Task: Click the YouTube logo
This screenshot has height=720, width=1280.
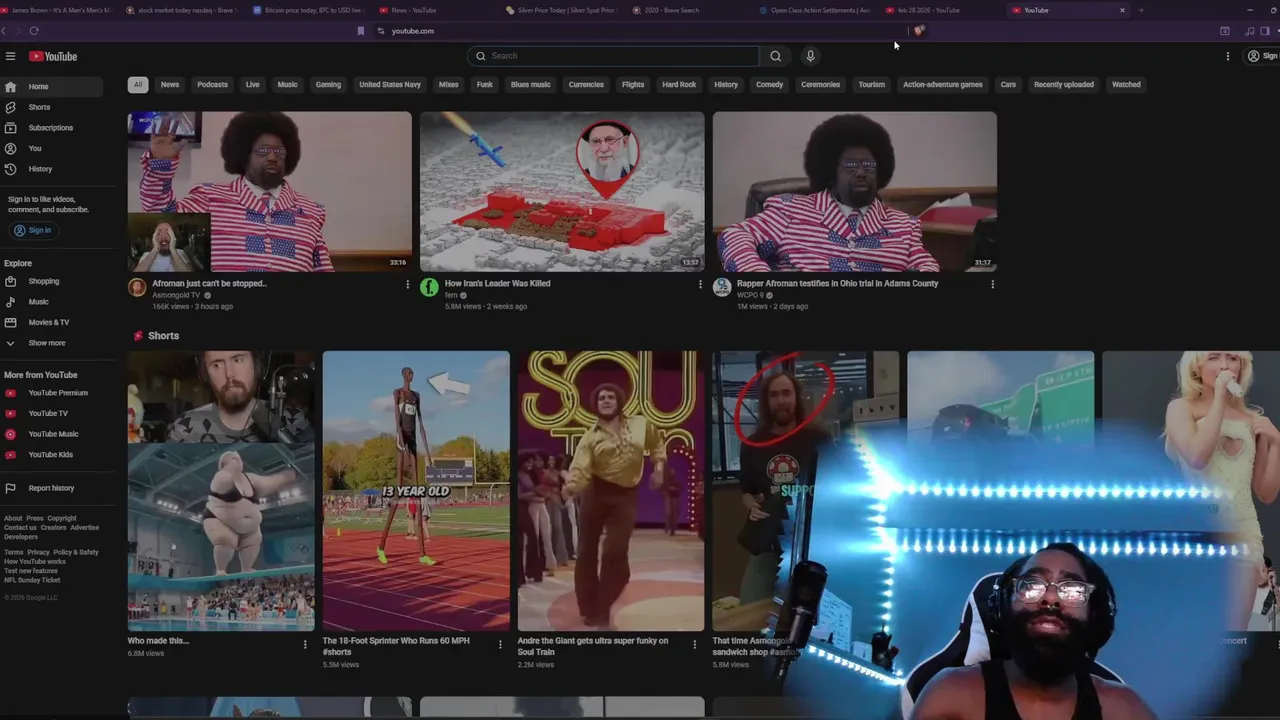Action: (53, 56)
